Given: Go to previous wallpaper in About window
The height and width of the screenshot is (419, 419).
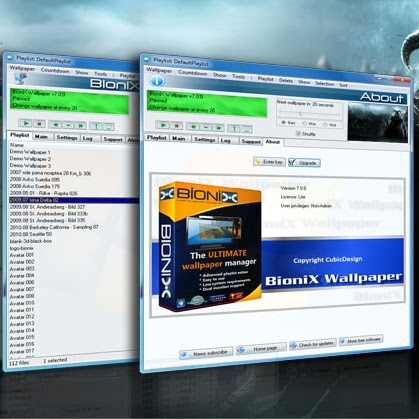Looking at the screenshot, I should point(193,127).
